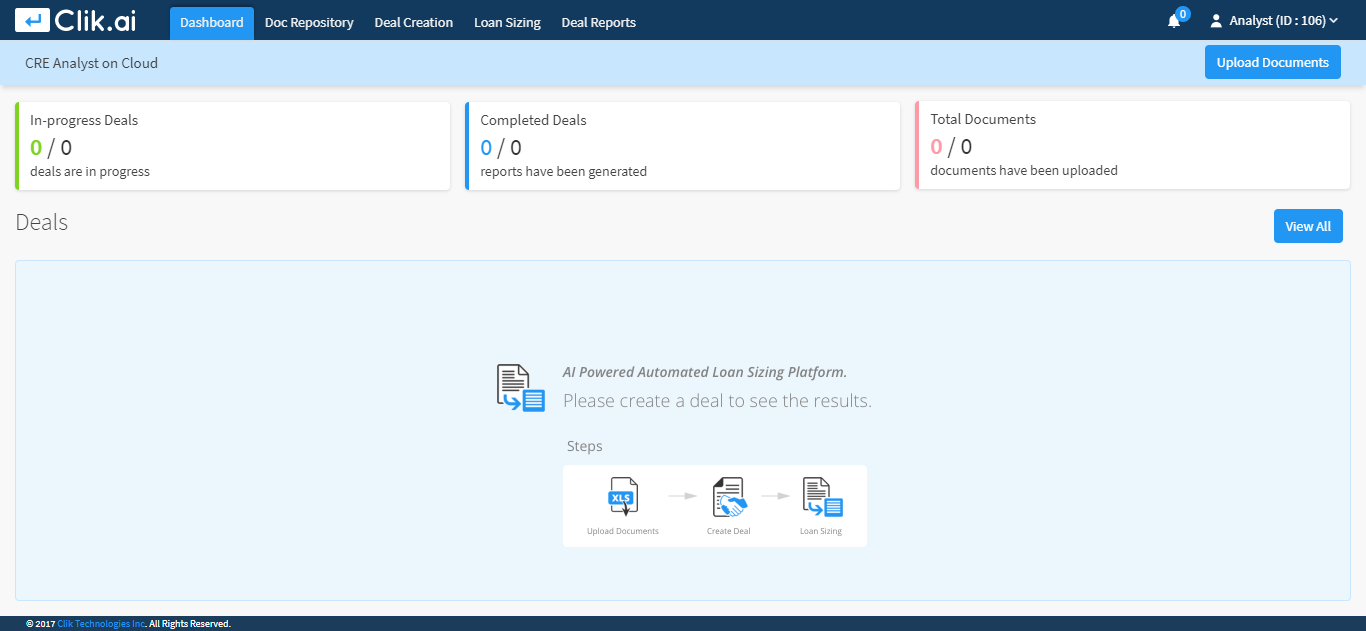This screenshot has height=631, width=1366.
Task: Click the Clik.ai logo
Action: 75,20
